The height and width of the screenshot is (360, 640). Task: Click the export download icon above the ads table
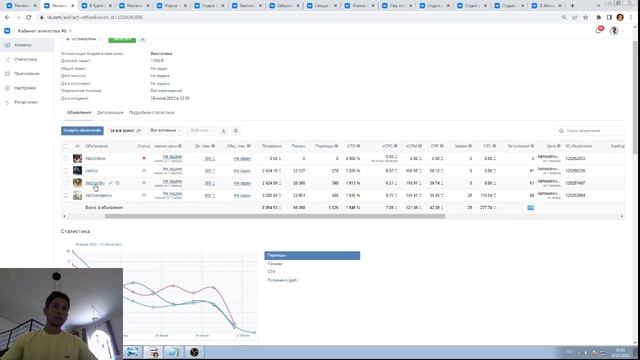click(223, 131)
